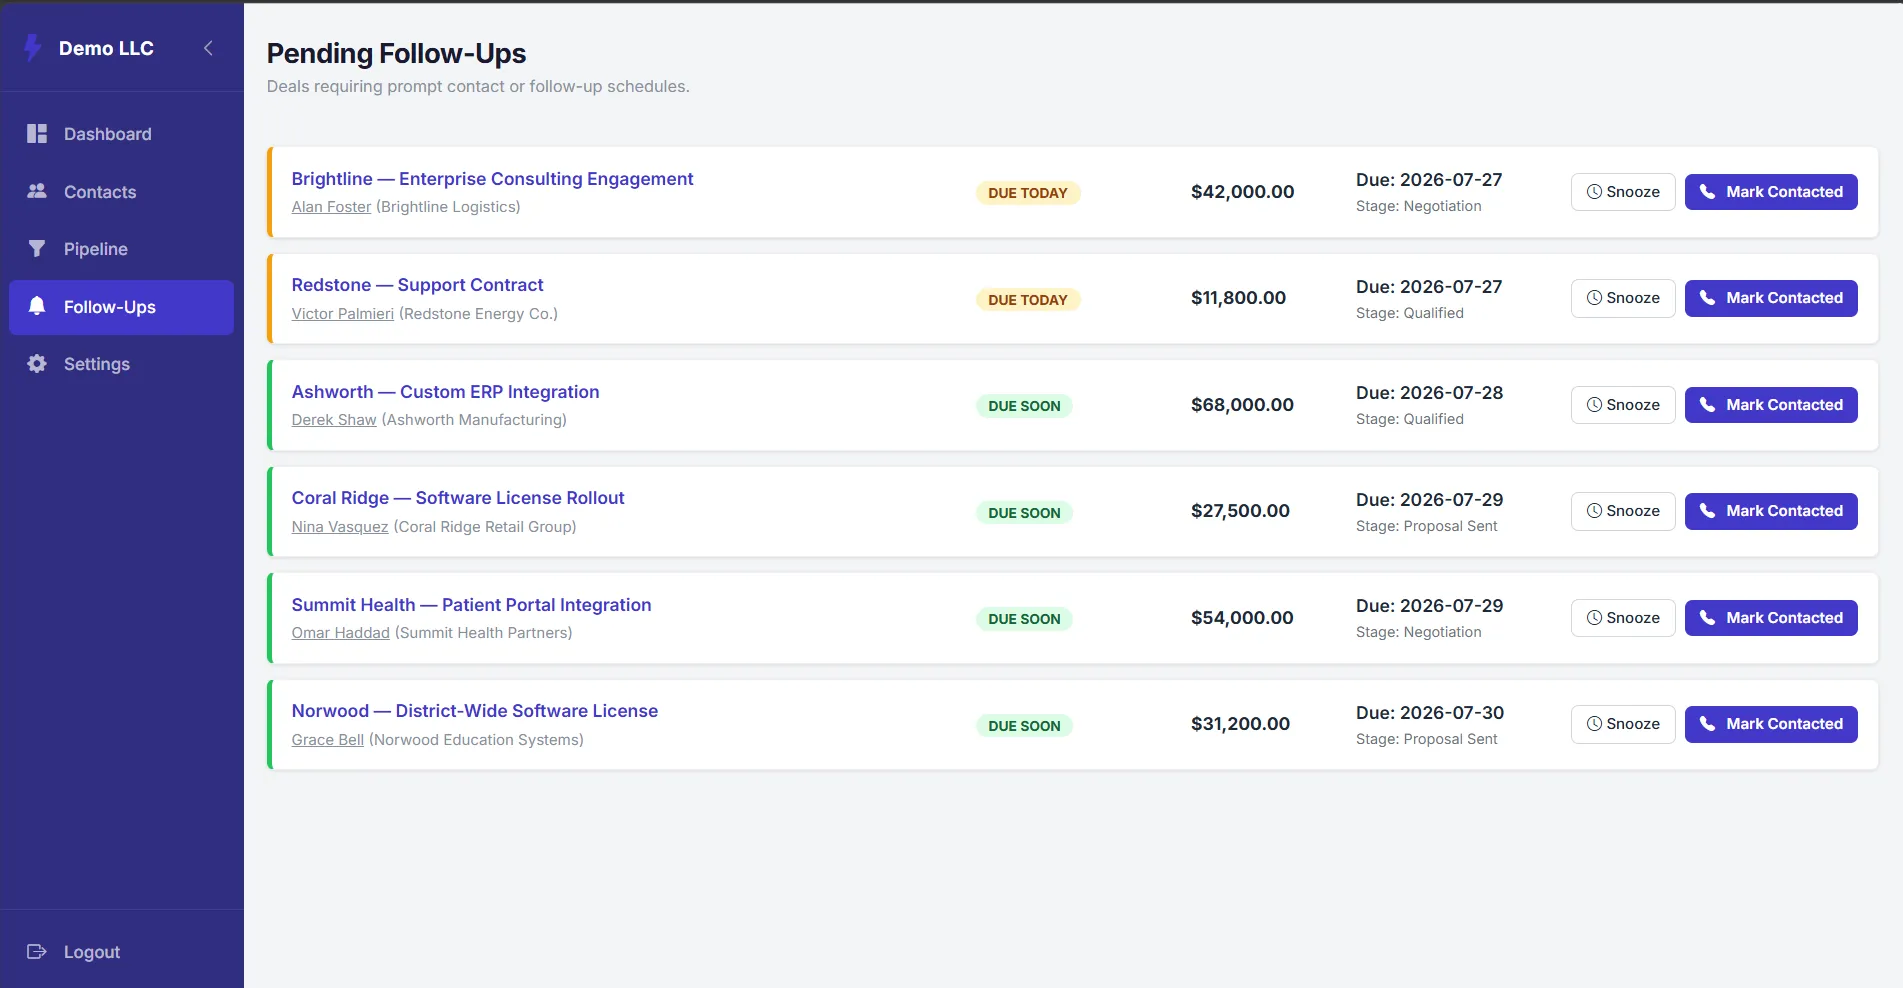The image size is (1903, 988).
Task: Snooze the Brightline deal
Action: tap(1623, 192)
